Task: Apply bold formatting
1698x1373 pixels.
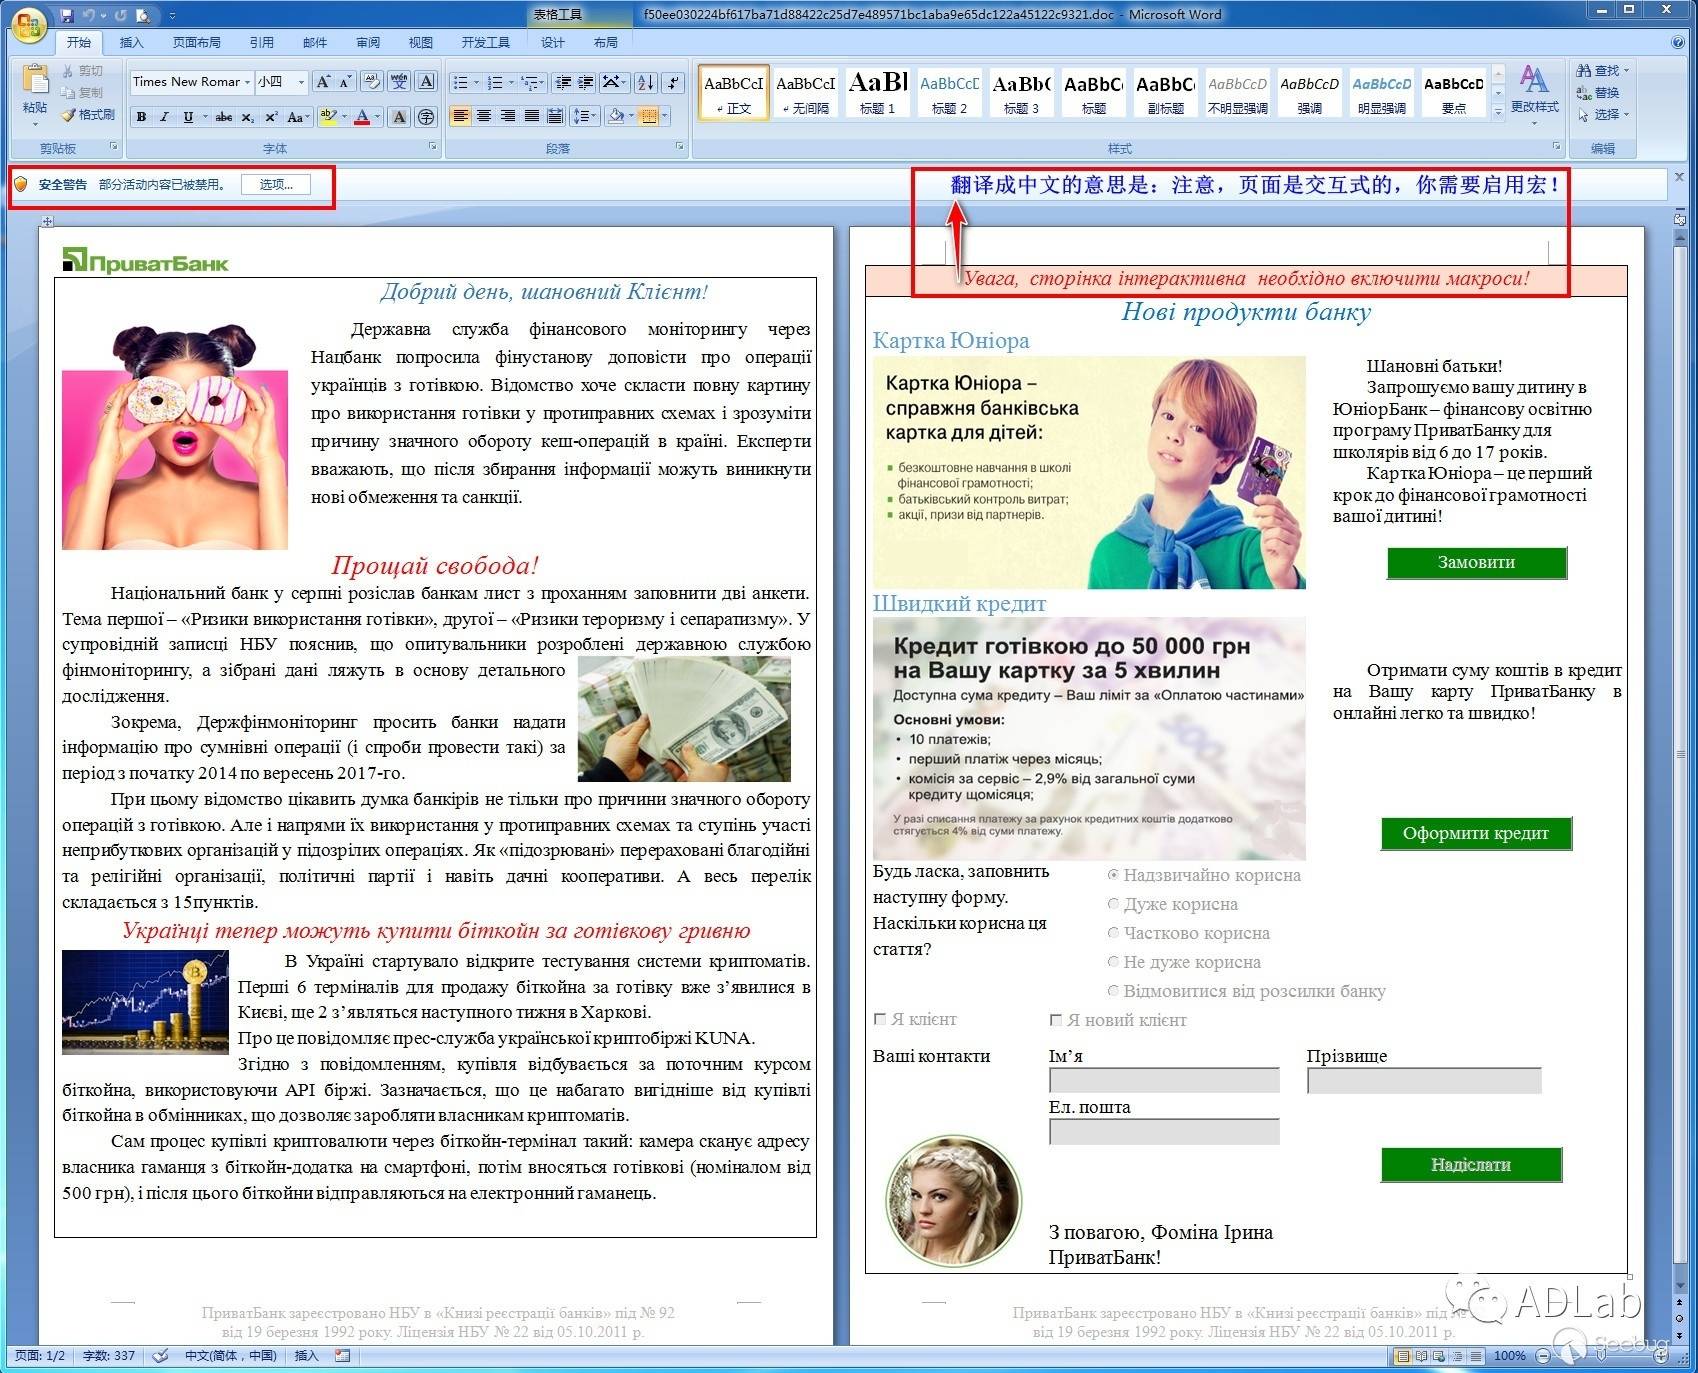Action: click(x=141, y=117)
